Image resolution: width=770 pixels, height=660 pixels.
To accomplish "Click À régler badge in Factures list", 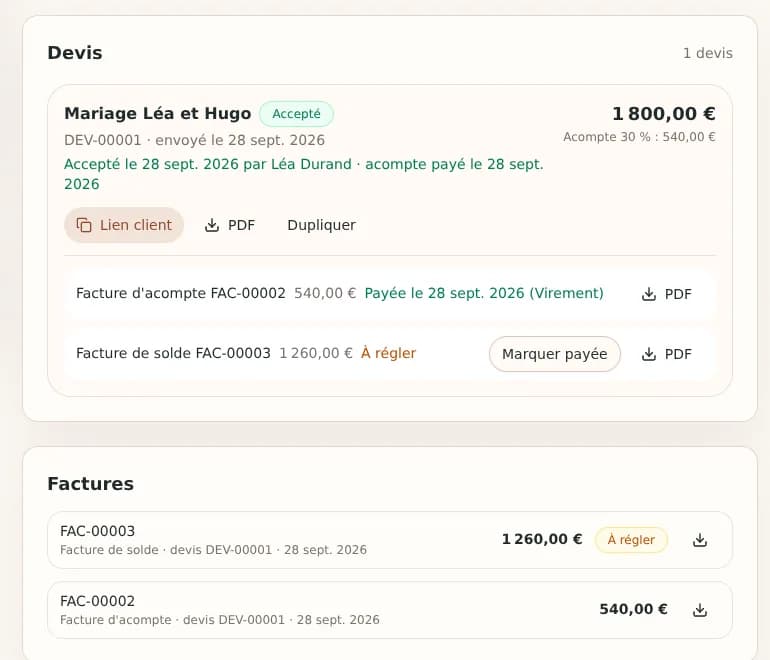I will click(631, 540).
